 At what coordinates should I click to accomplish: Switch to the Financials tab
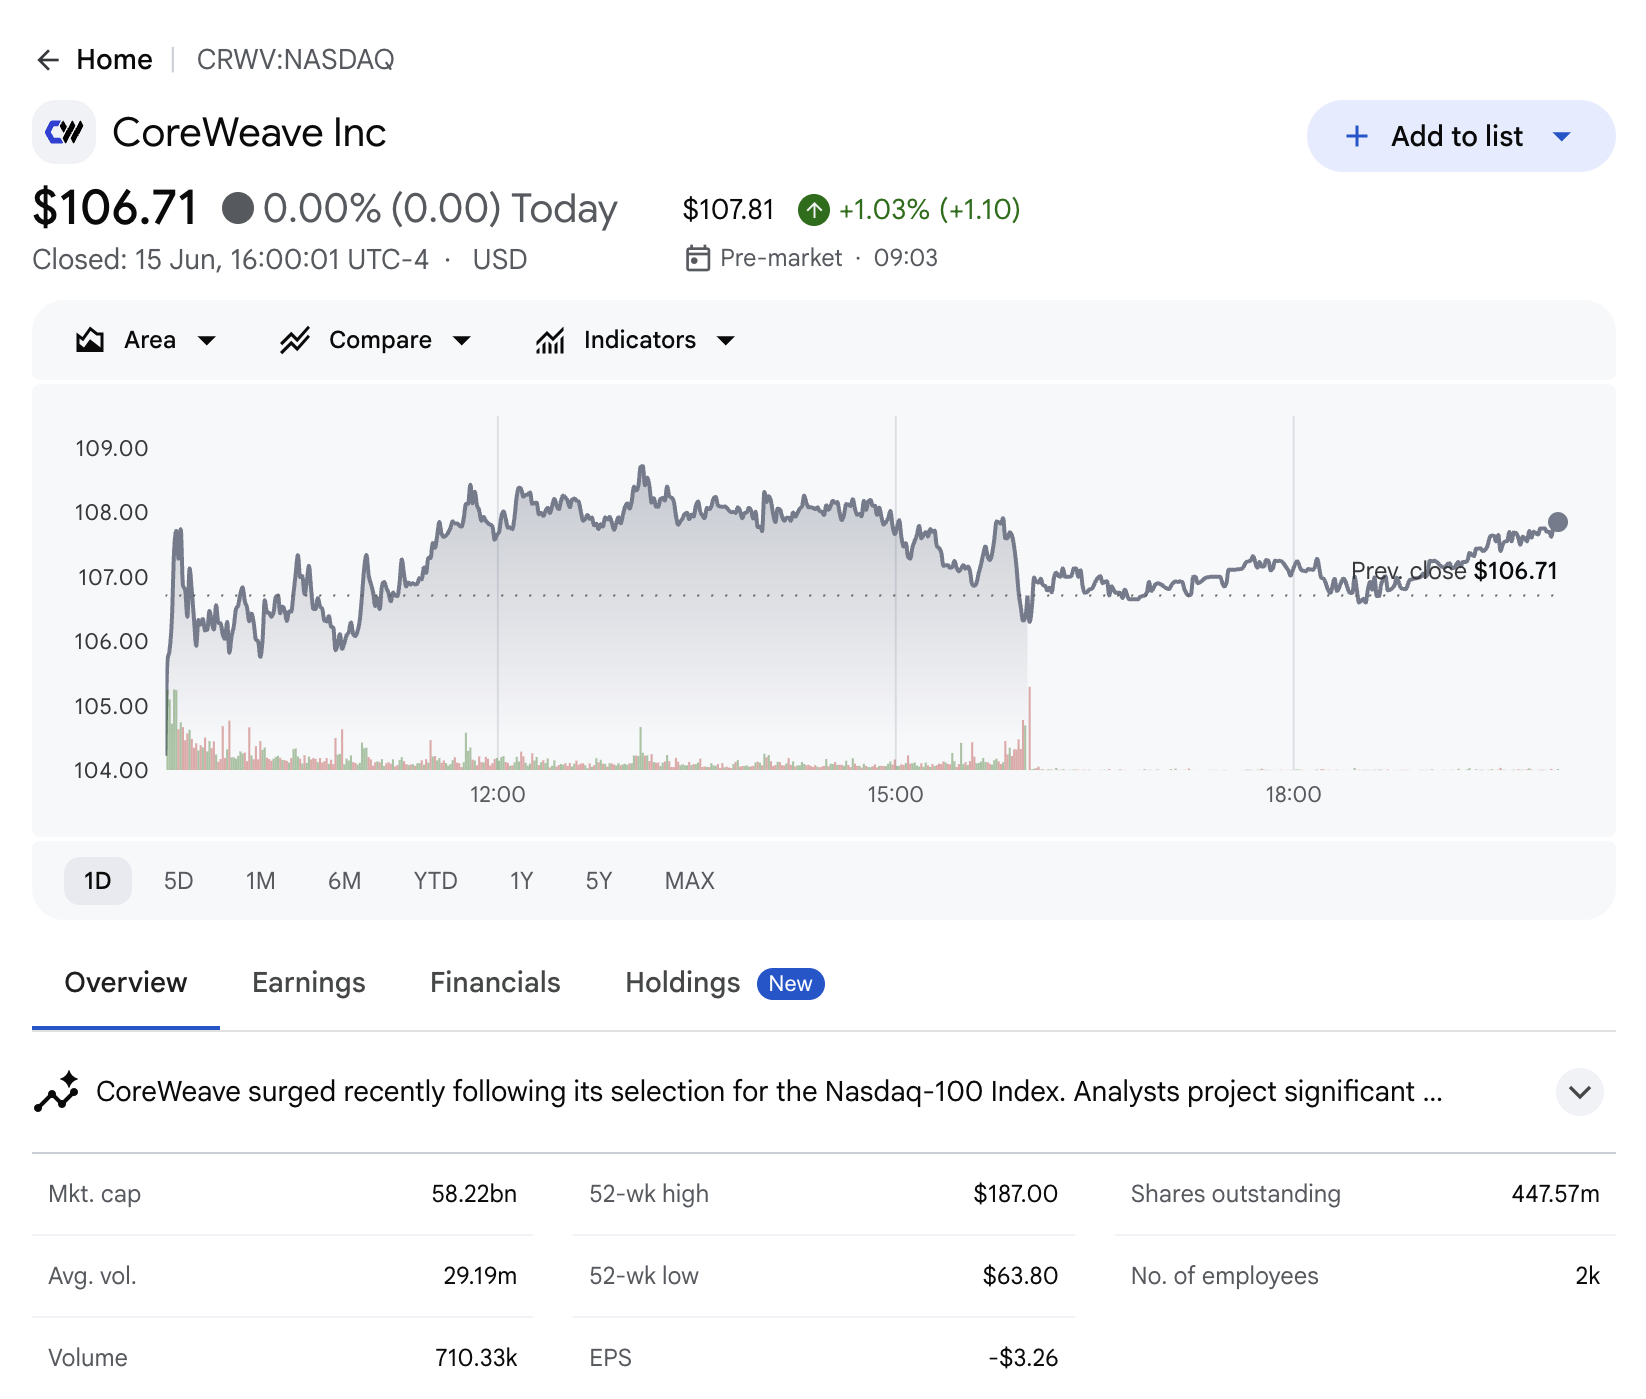[495, 983]
